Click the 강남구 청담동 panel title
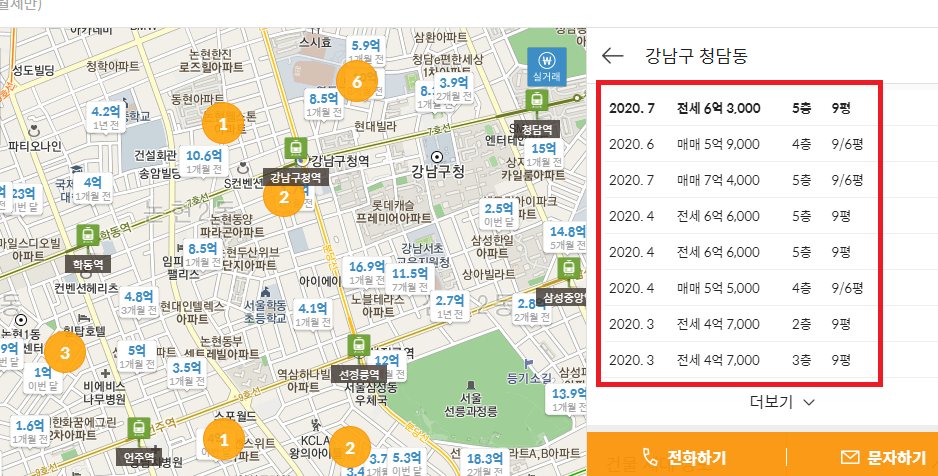 [696, 56]
